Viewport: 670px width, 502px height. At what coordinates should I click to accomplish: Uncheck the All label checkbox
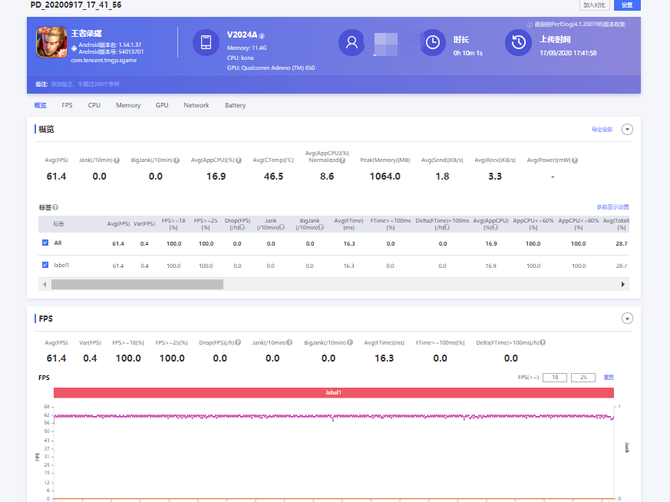pos(45,243)
